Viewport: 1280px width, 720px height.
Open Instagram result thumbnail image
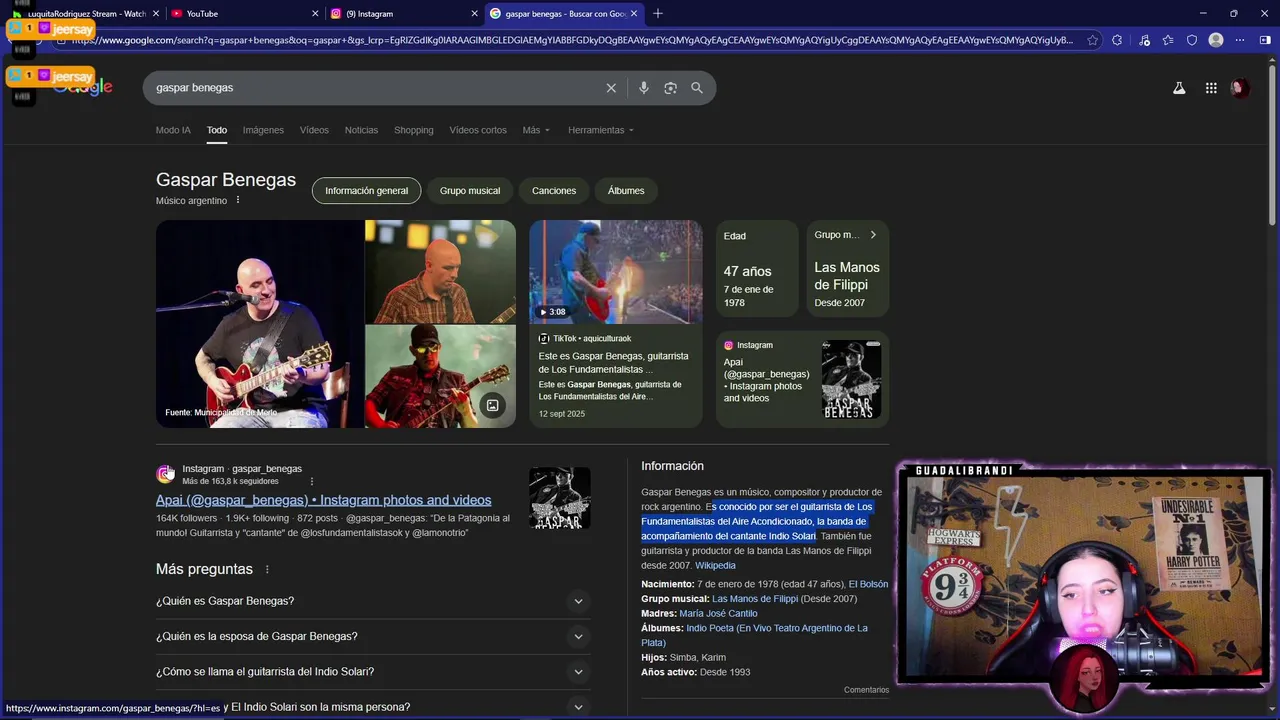pyautogui.click(x=560, y=498)
